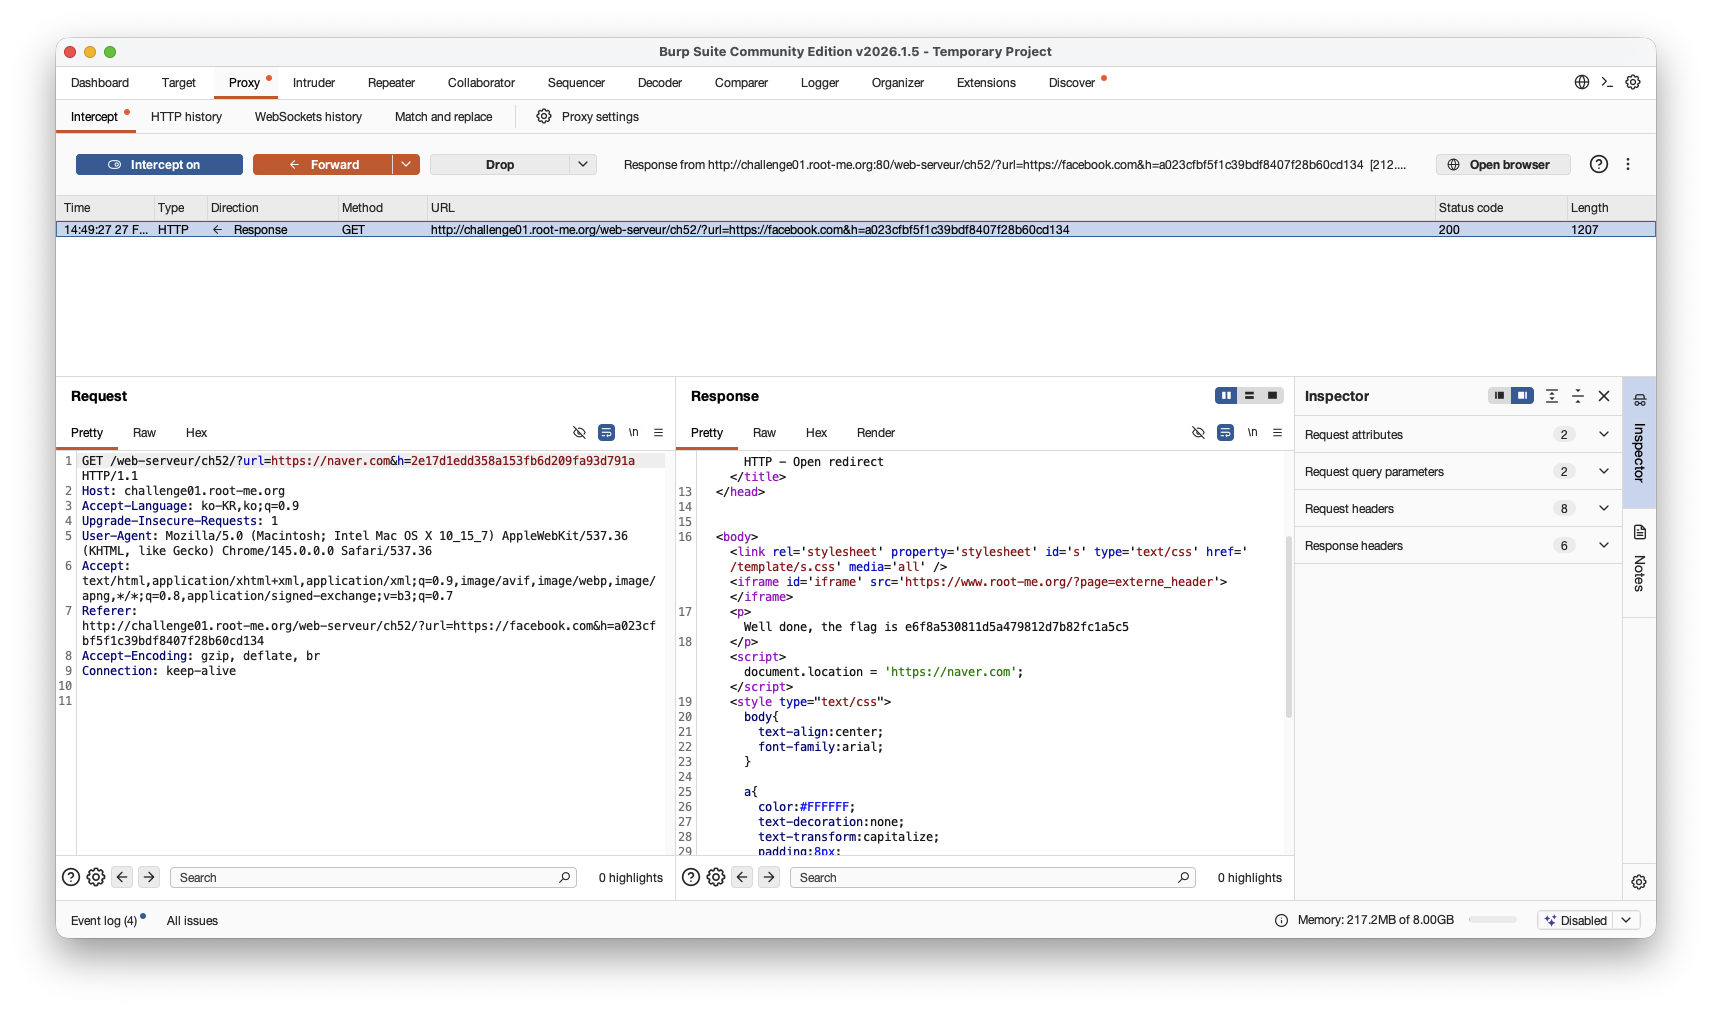
Task: Toggle show newline characters in Request panel
Action: point(633,432)
